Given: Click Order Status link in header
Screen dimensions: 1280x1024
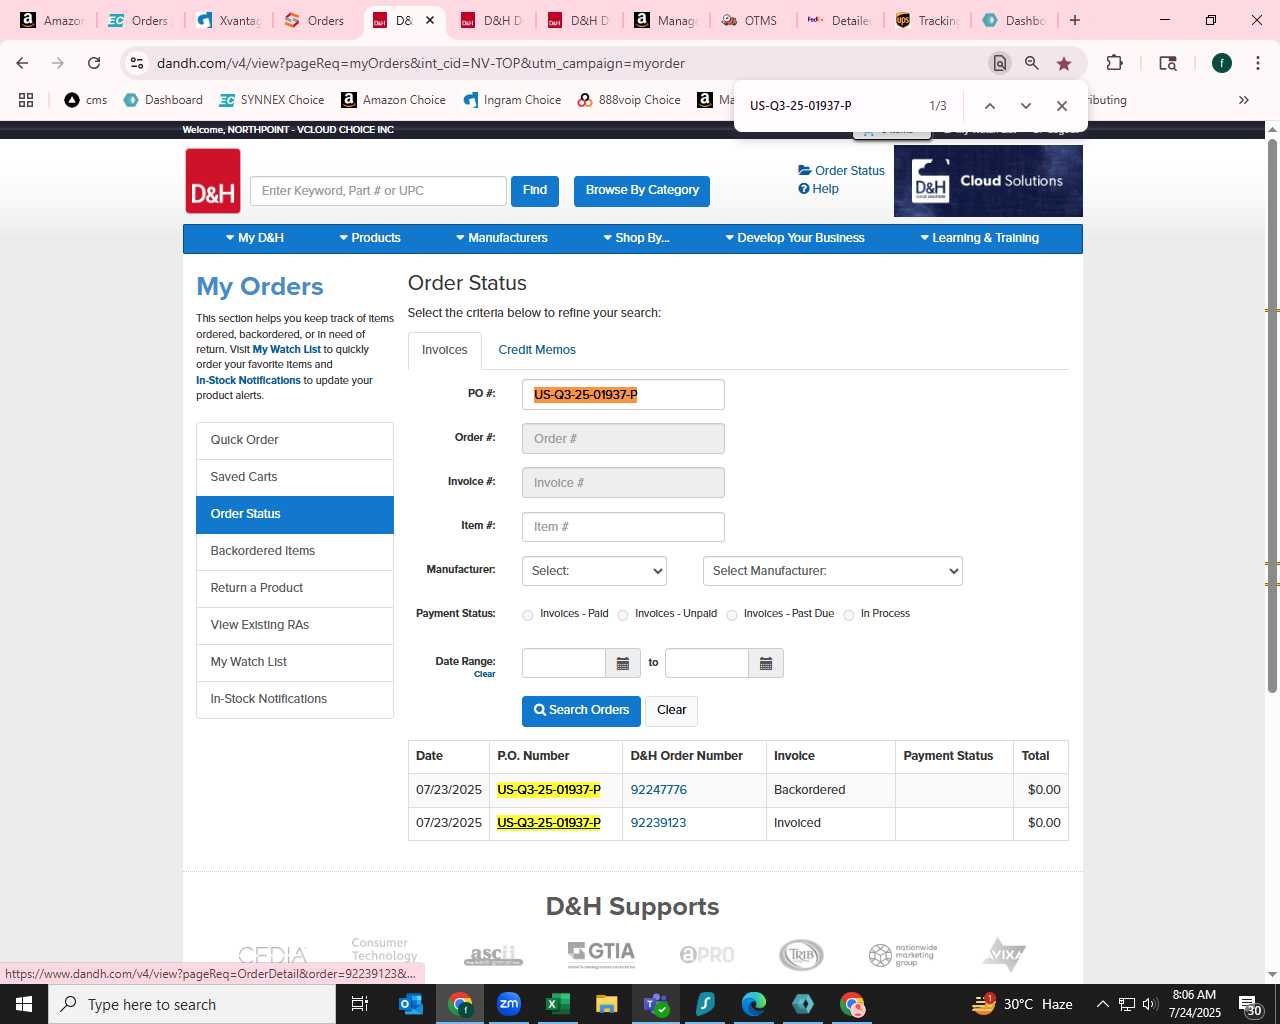Looking at the screenshot, I should pos(842,171).
